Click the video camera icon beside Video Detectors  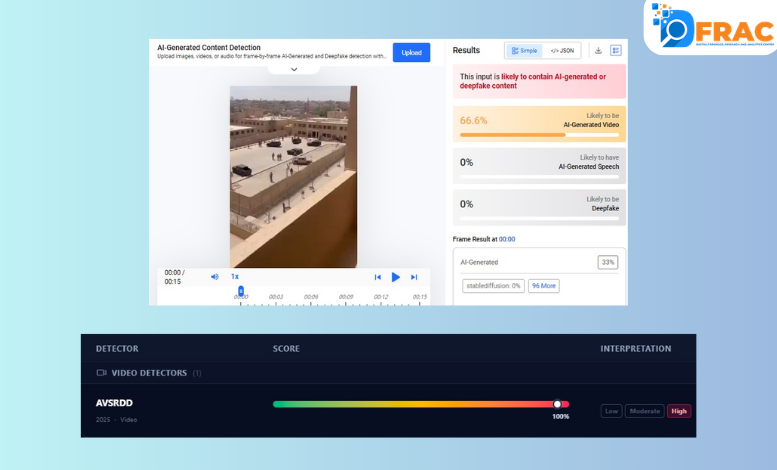pyautogui.click(x=101, y=373)
